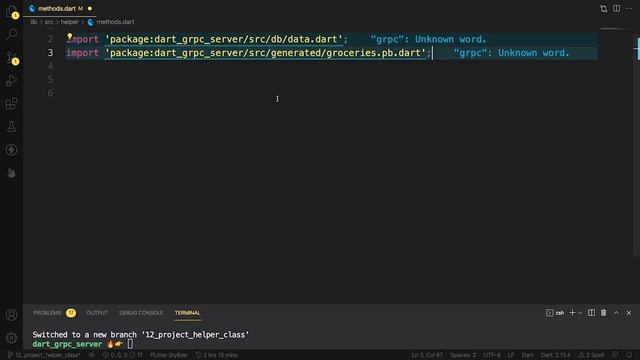Click the groceries.pb.dart import path on line 3
Image resolution: width=640 pixels, height=360 pixels.
tap(265, 53)
